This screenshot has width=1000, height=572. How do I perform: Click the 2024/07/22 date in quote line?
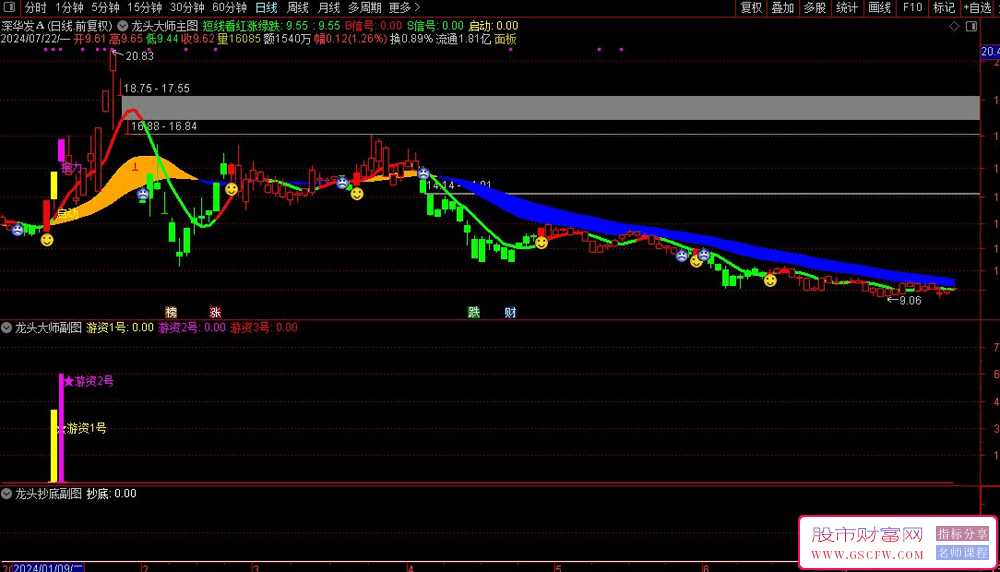(x=31, y=39)
